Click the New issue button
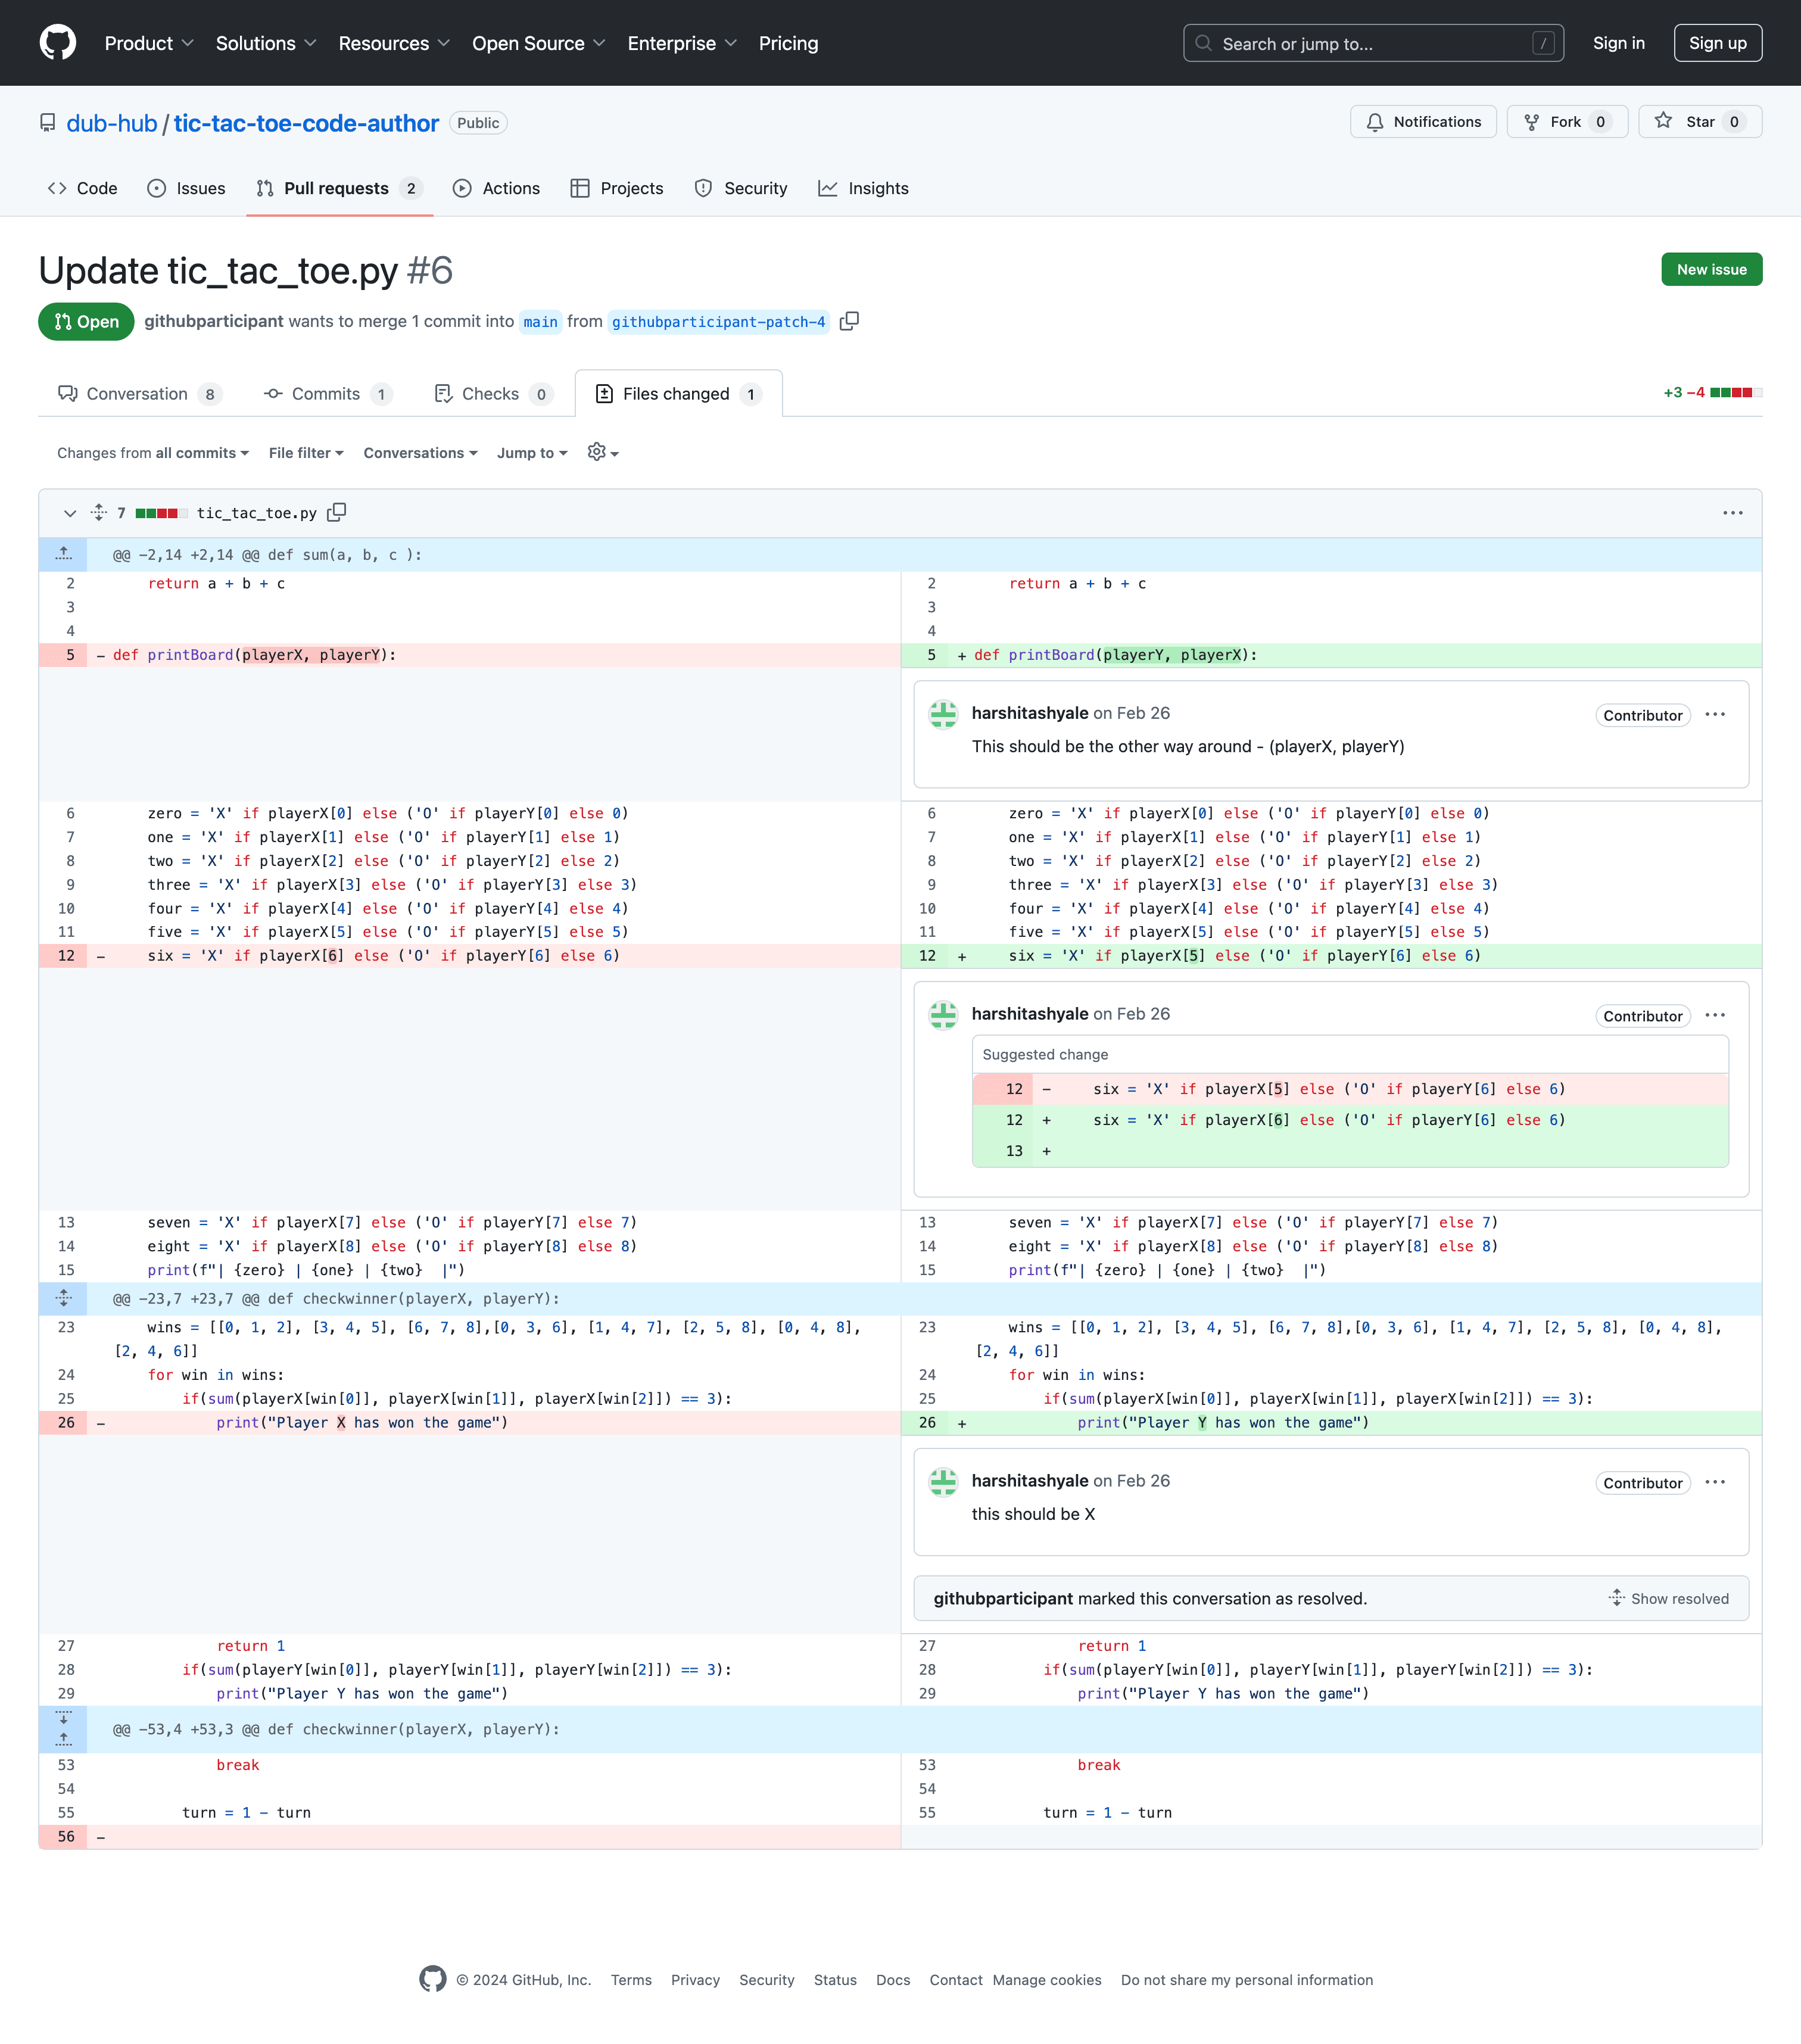This screenshot has width=1801, height=2044. coord(1711,269)
